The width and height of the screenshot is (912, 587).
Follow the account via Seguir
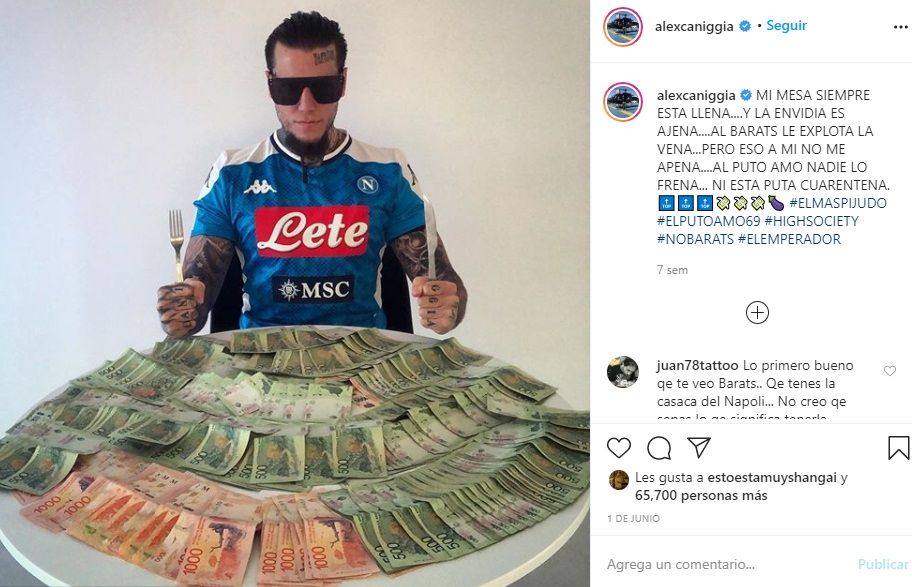pyautogui.click(x=786, y=26)
